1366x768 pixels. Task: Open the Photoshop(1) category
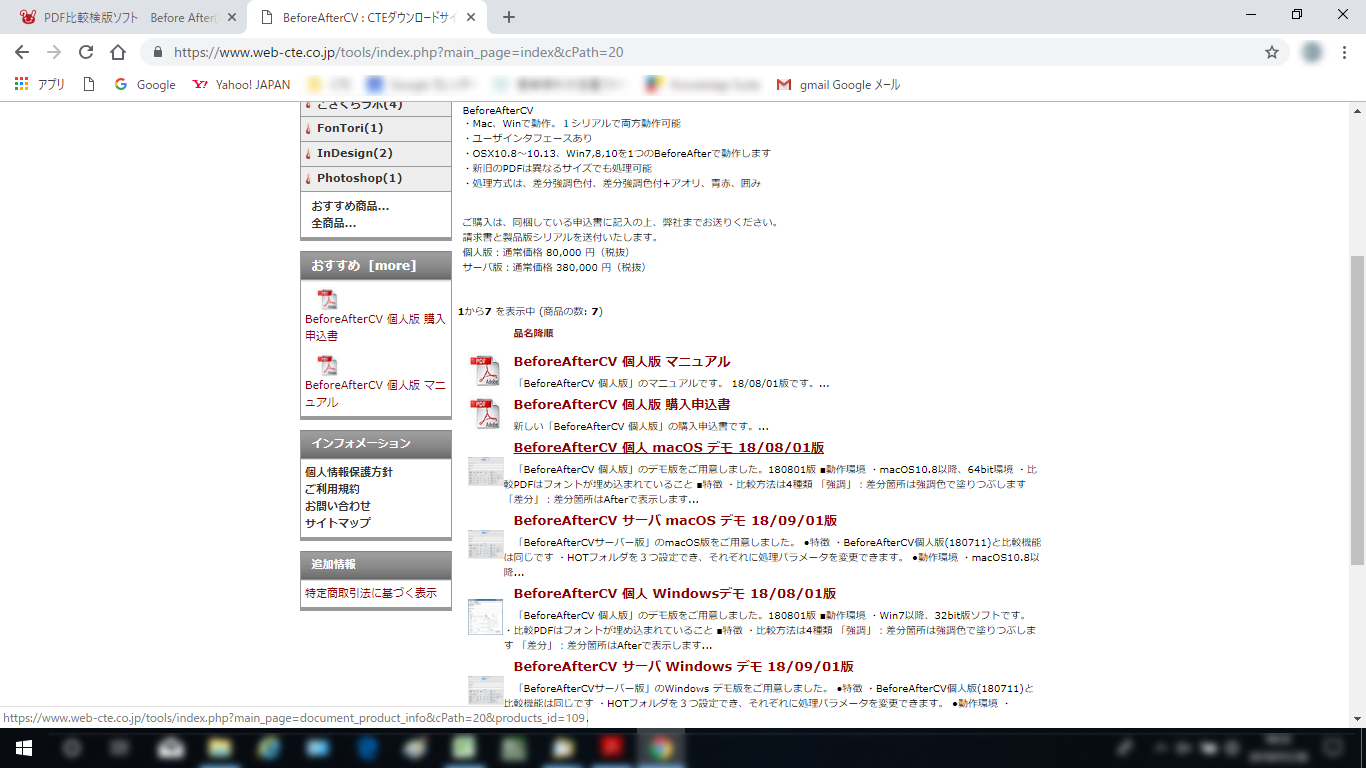point(360,178)
